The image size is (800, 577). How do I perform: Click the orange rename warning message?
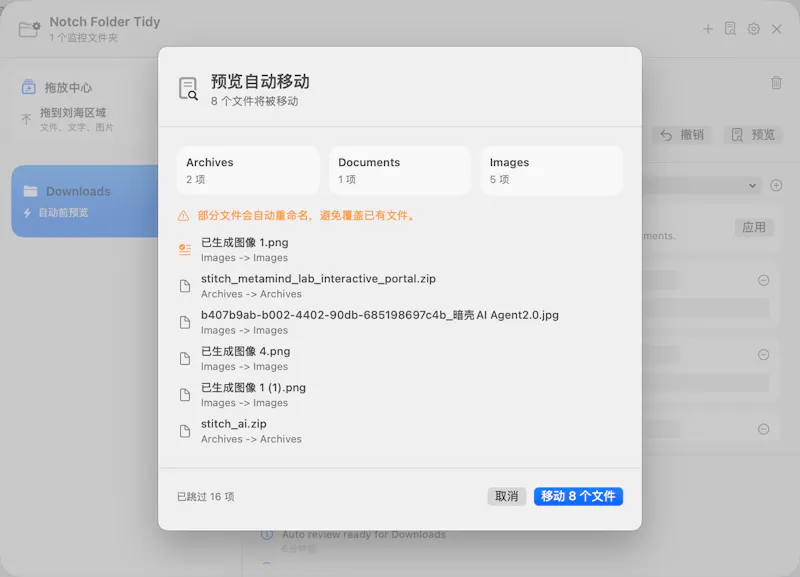[308, 216]
